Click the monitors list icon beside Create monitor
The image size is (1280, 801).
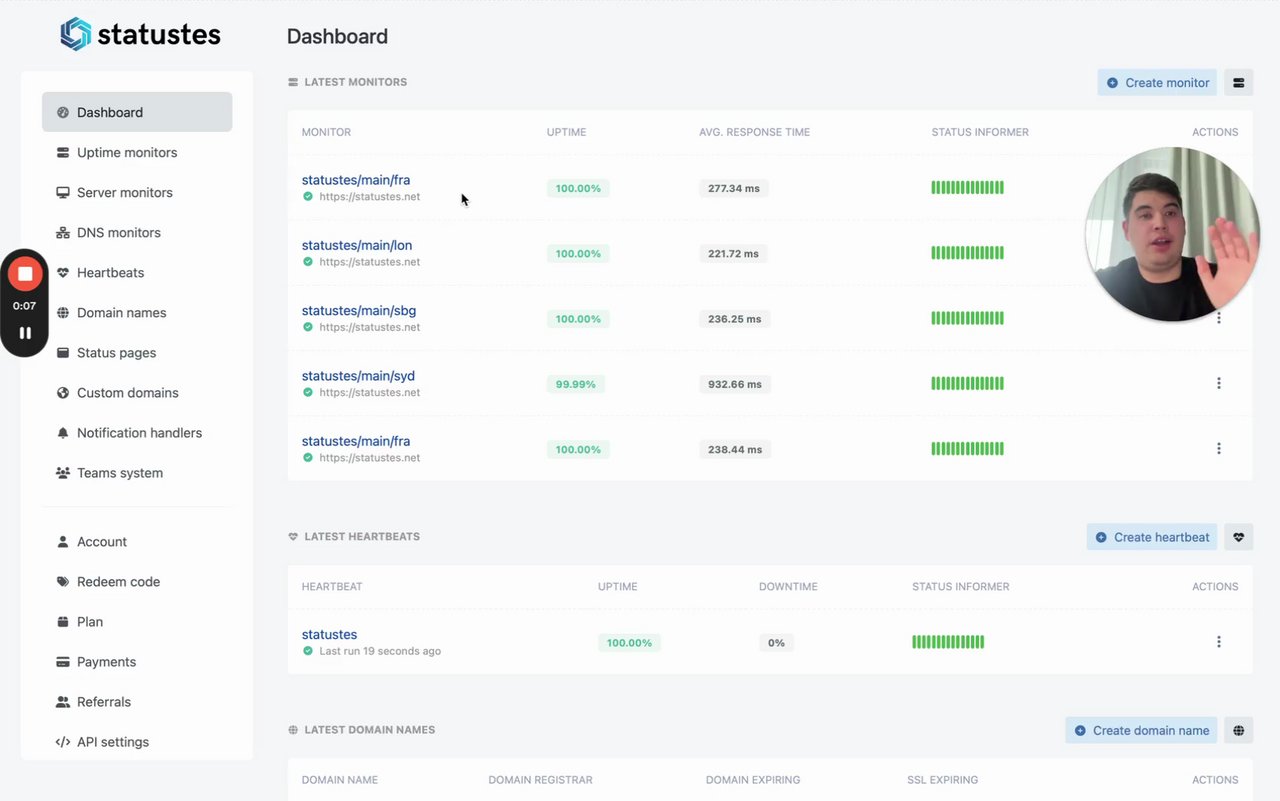pyautogui.click(x=1238, y=82)
